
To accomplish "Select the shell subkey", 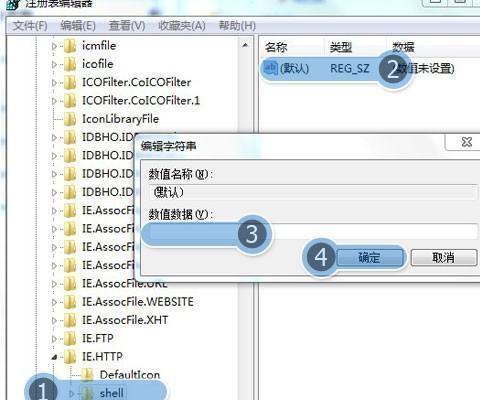I will click(112, 393).
